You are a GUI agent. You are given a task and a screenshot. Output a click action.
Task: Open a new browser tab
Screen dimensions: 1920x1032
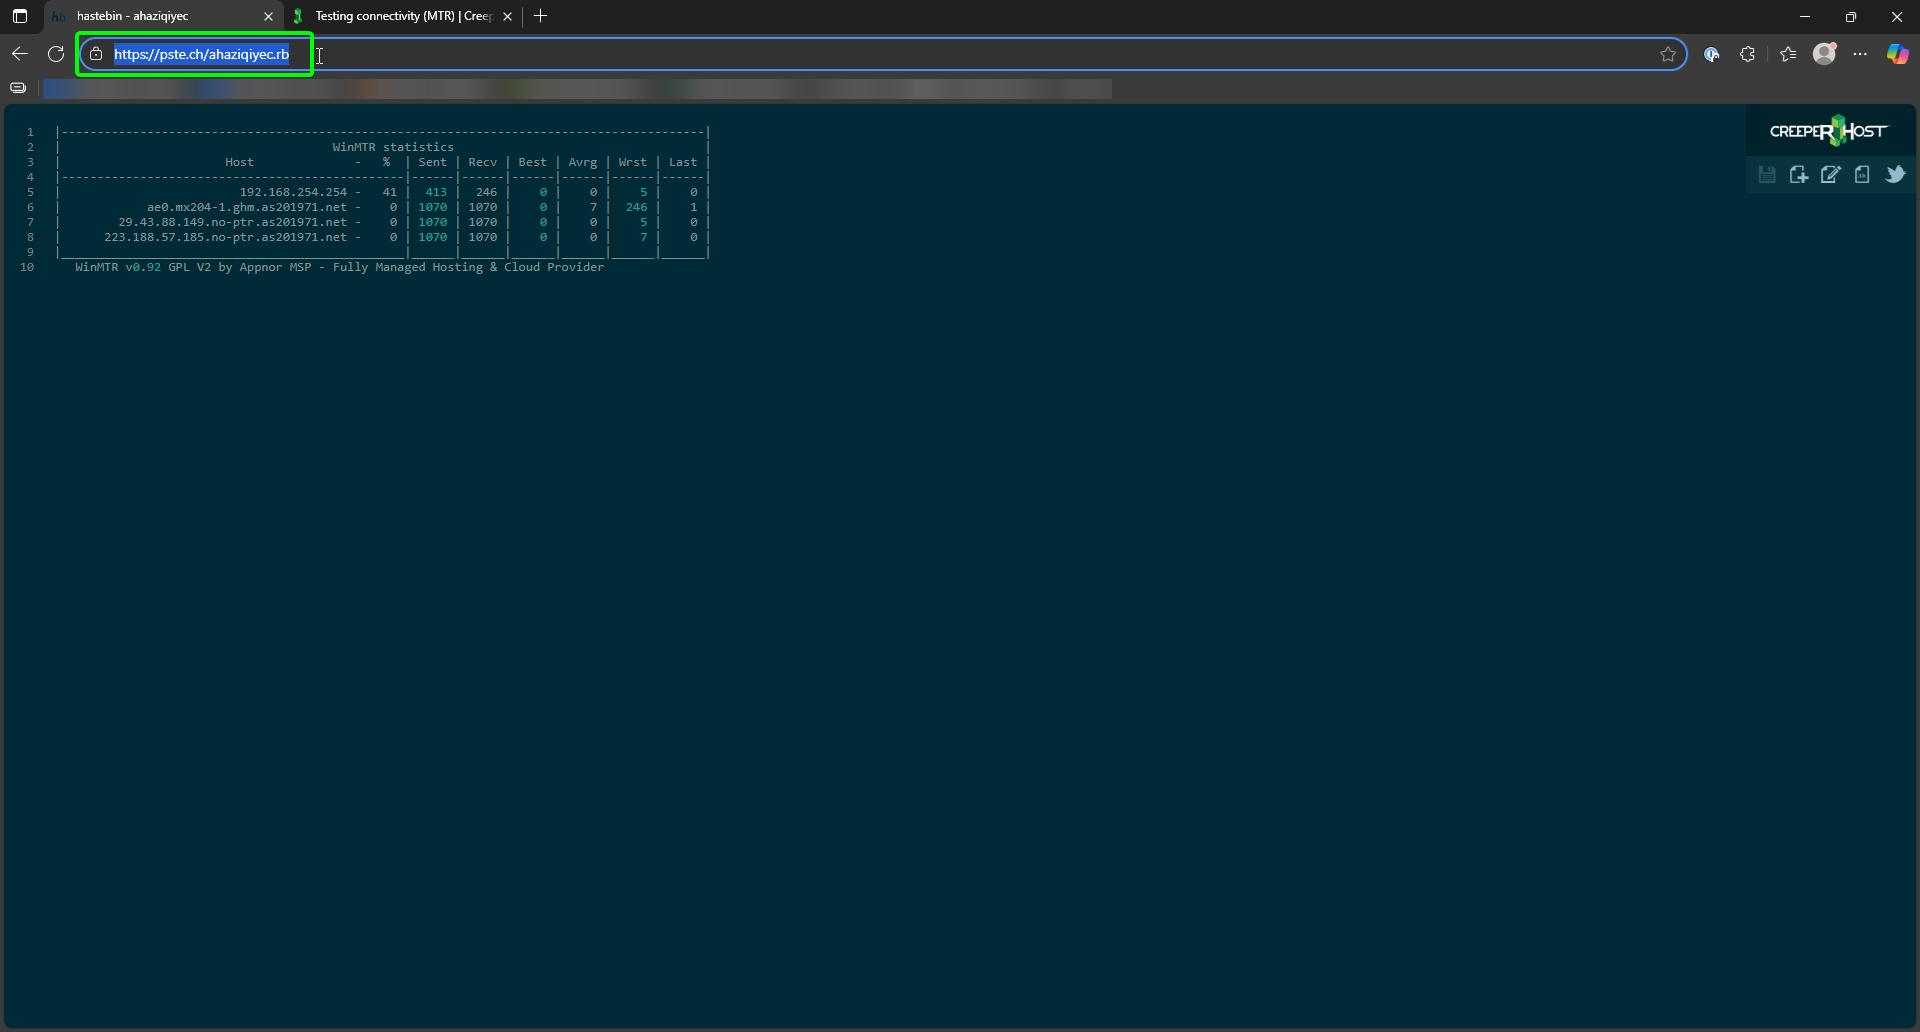[541, 16]
